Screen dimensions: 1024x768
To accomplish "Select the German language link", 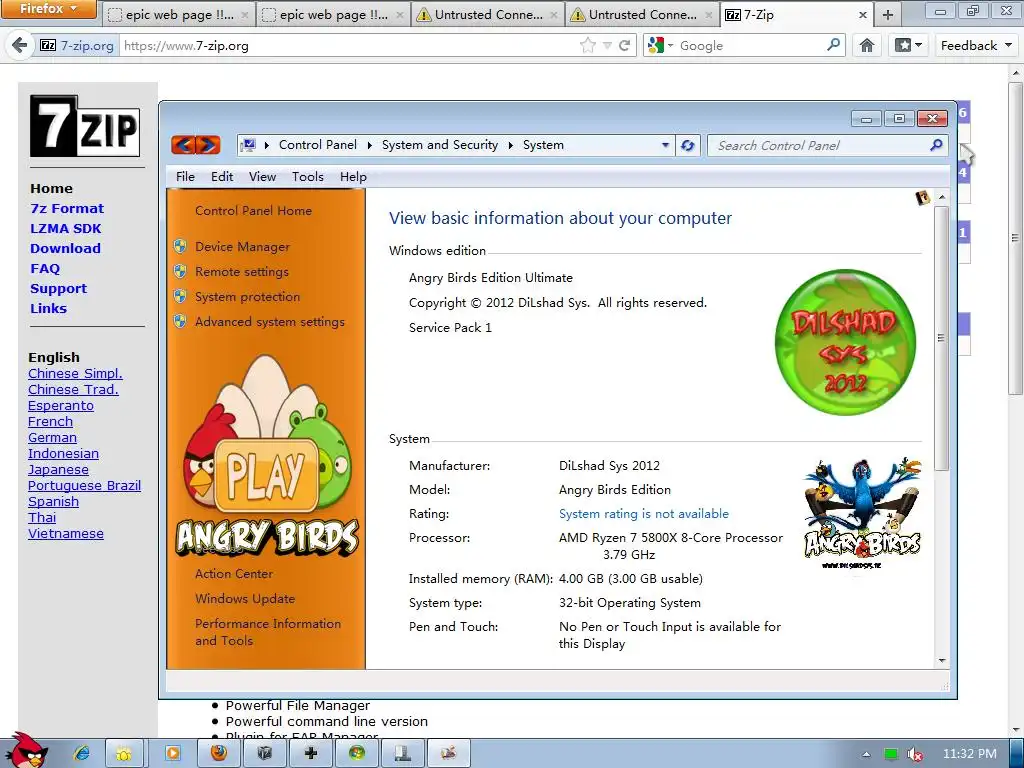I will [52, 437].
